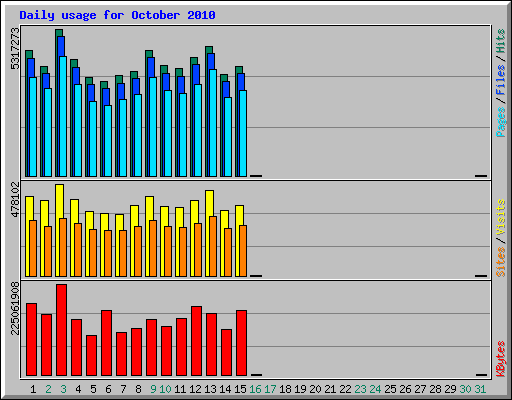Click the 'Daily usage for October 2010' title
The height and width of the screenshot is (400, 512).
tap(117, 15)
